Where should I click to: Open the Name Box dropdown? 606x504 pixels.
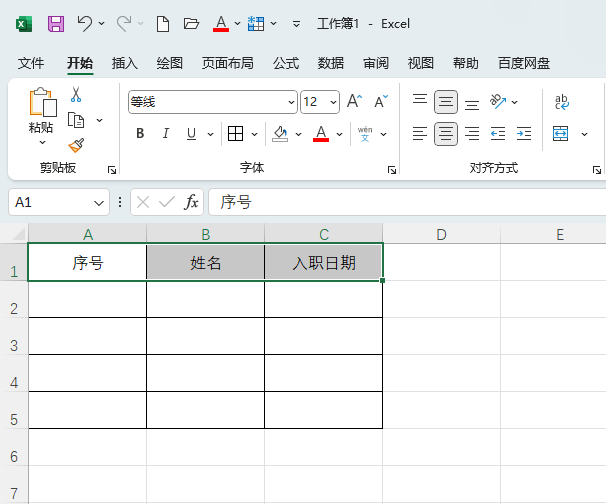pyautogui.click(x=99, y=203)
